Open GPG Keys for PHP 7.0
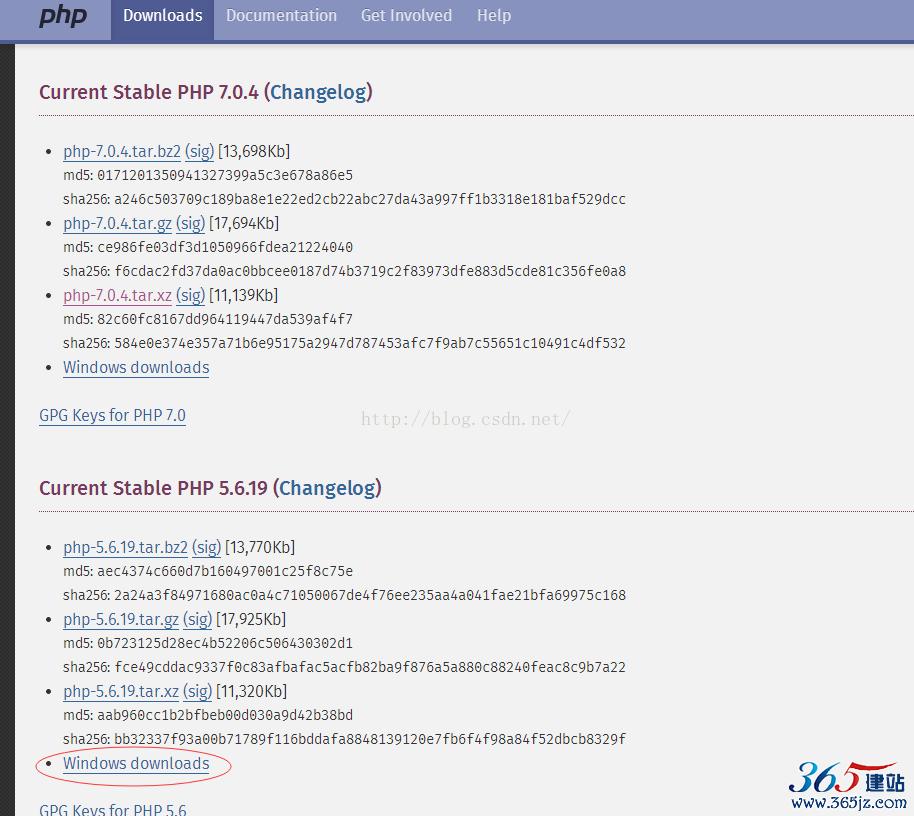914x816 pixels. tap(113, 416)
